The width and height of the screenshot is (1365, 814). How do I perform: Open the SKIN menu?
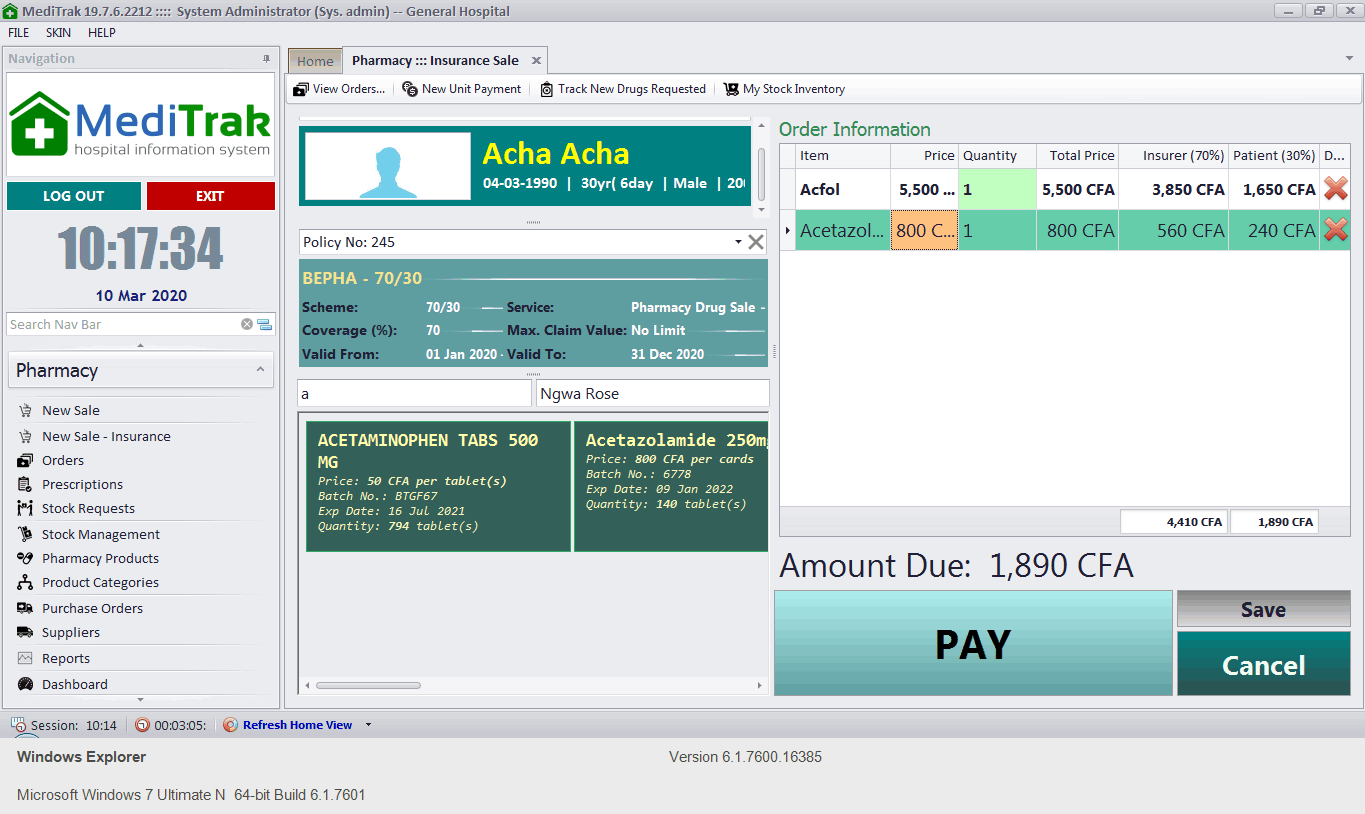pyautogui.click(x=58, y=32)
